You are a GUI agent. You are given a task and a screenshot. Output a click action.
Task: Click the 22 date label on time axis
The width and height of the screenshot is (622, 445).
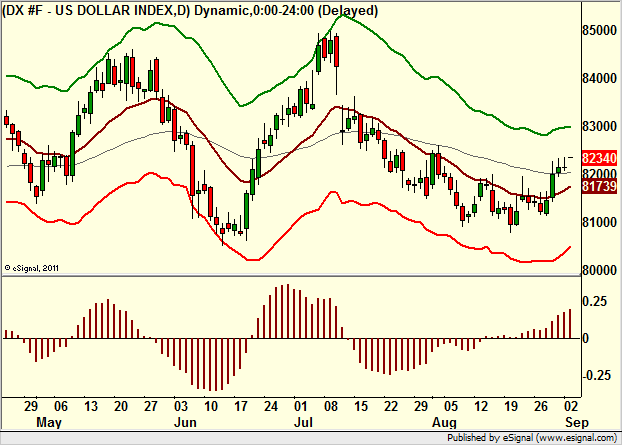391,406
